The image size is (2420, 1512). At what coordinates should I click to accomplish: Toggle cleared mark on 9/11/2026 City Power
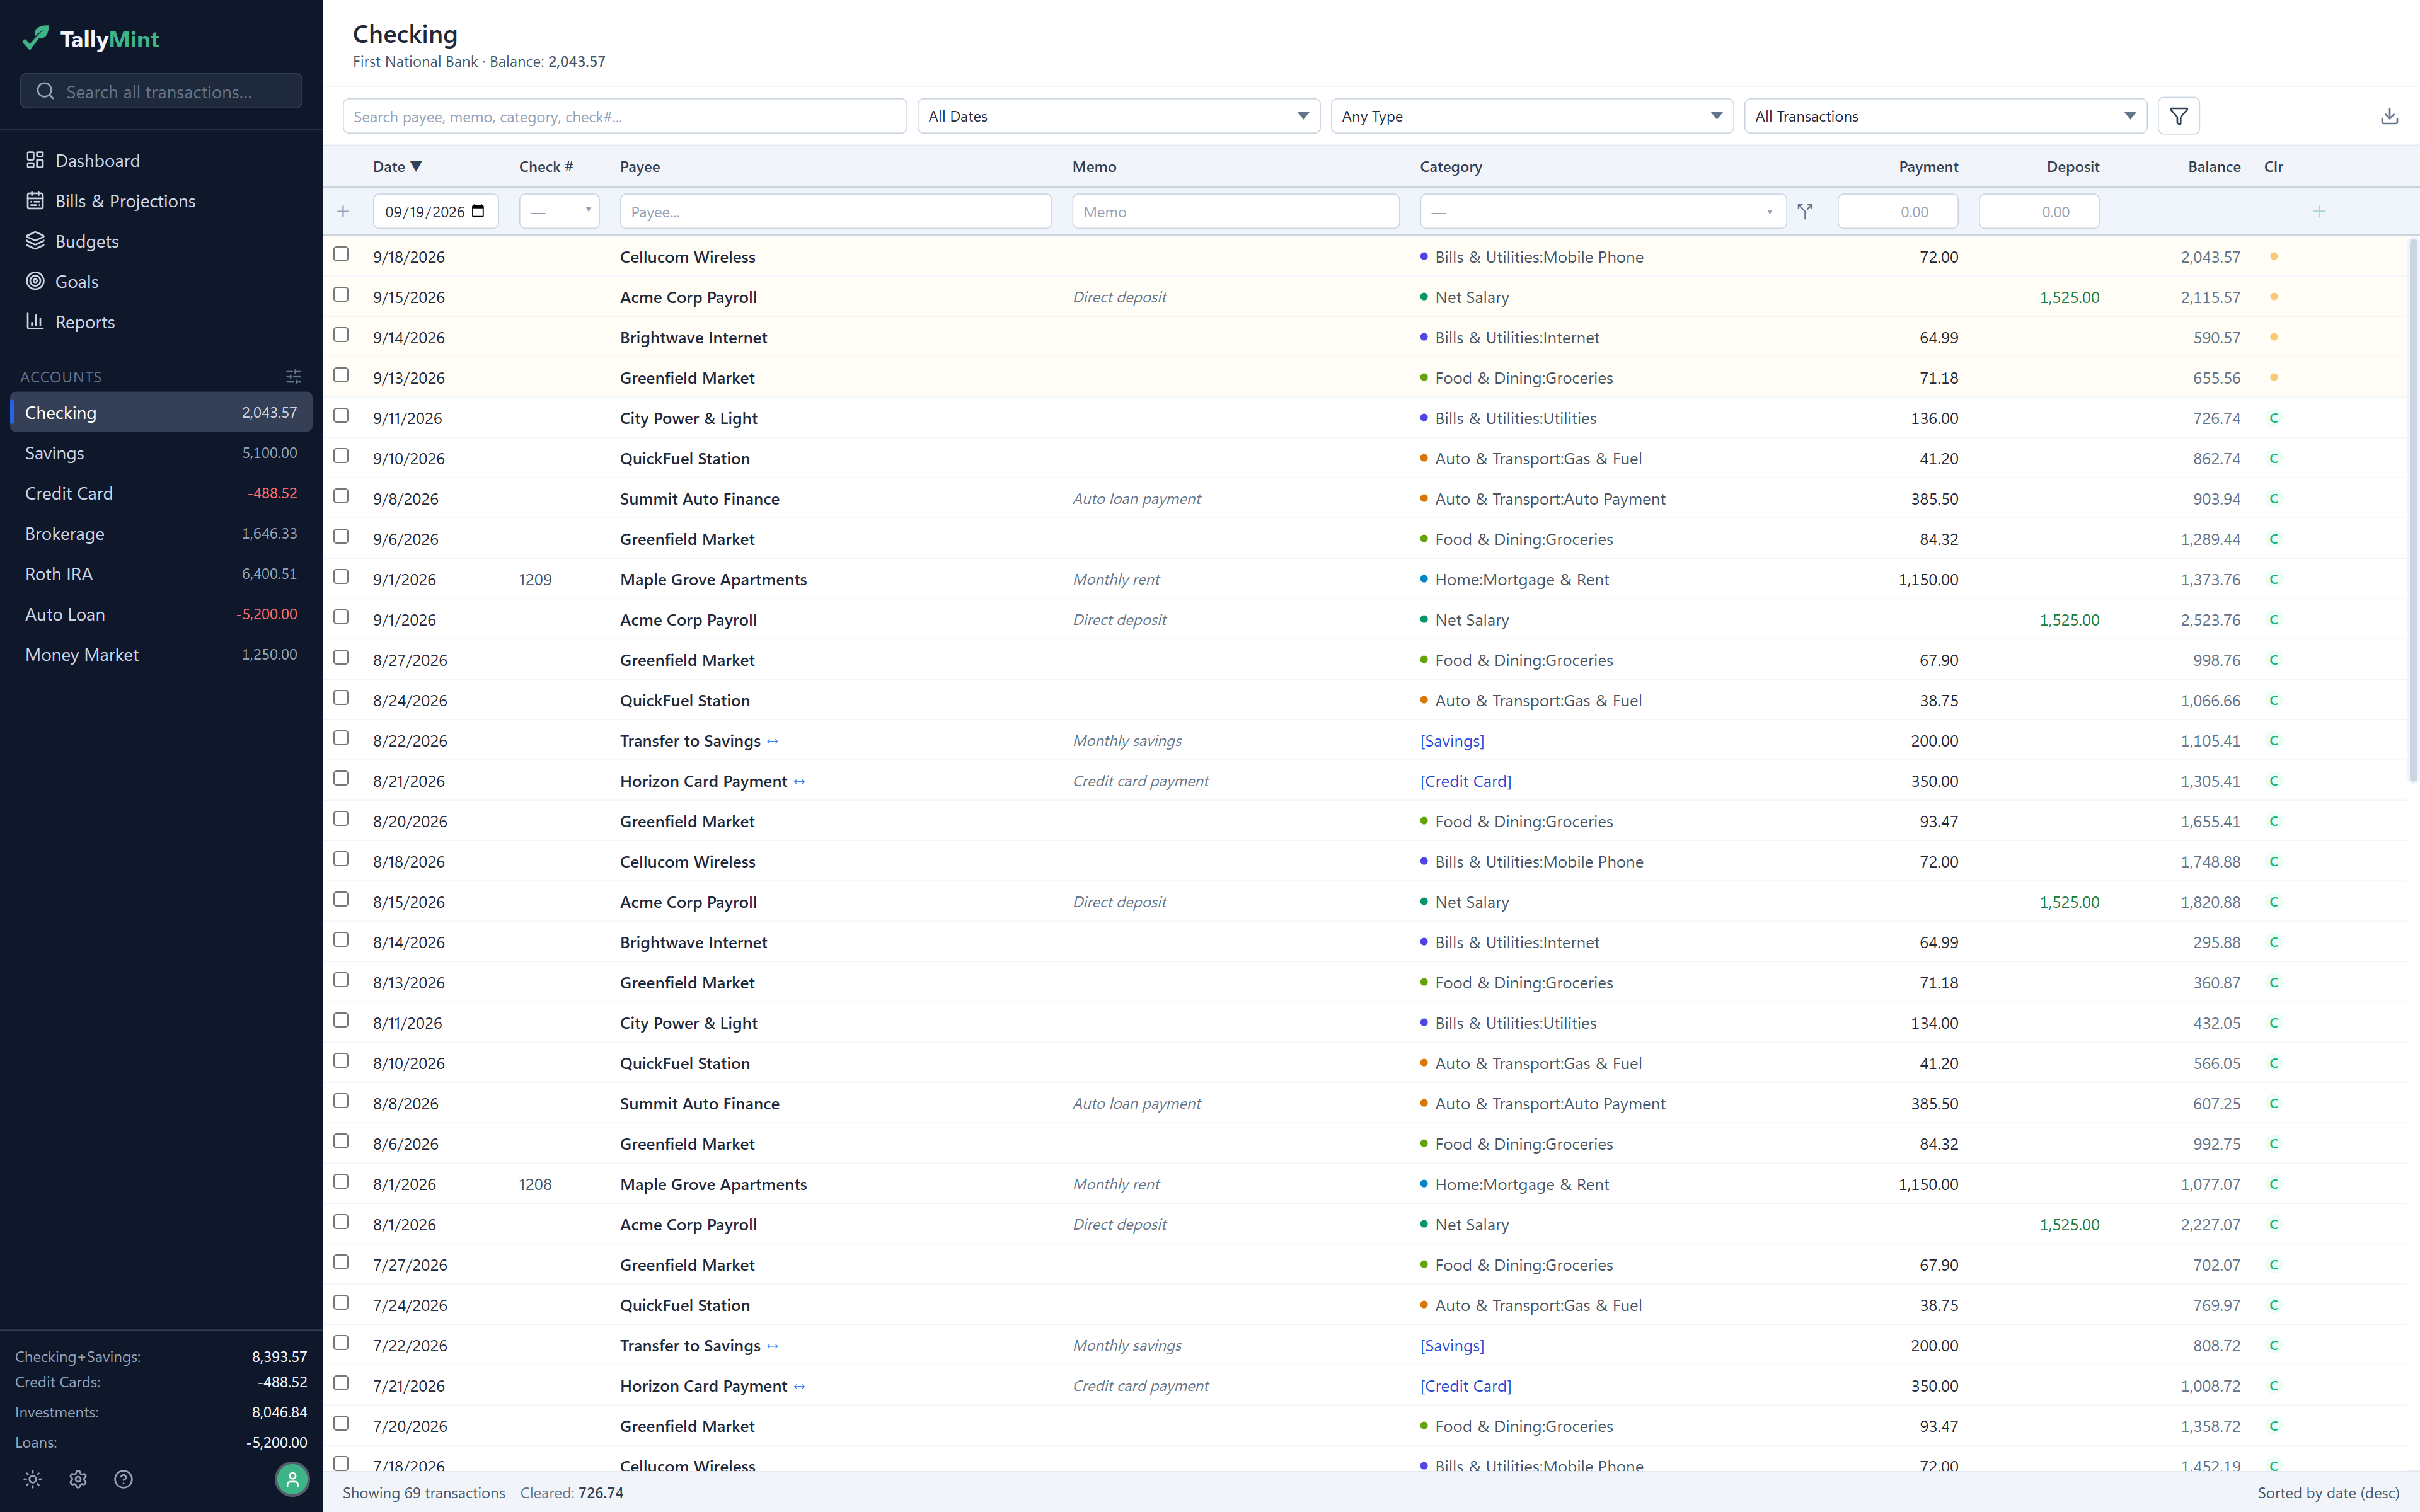click(2274, 417)
